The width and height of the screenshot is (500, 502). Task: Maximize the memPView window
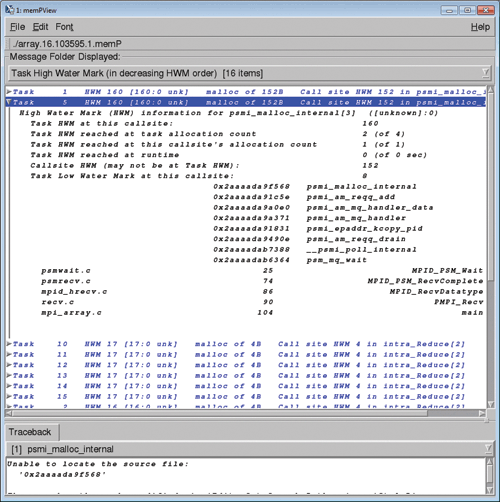click(x=467, y=10)
